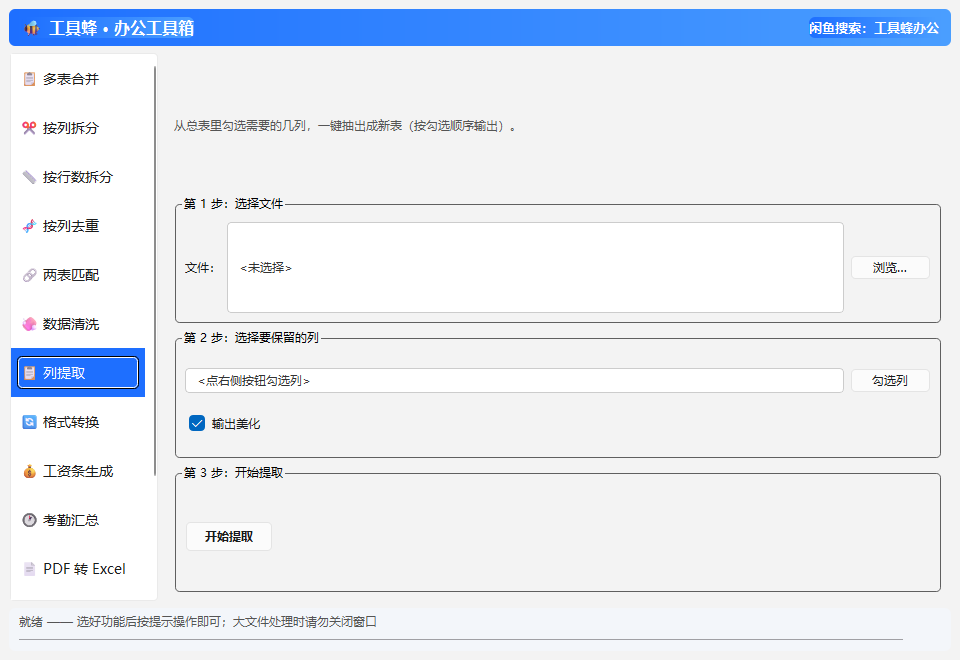The image size is (960, 660).
Task: Click the 工具蜂 • 办公工具箱 title
Action: [x=121, y=28]
